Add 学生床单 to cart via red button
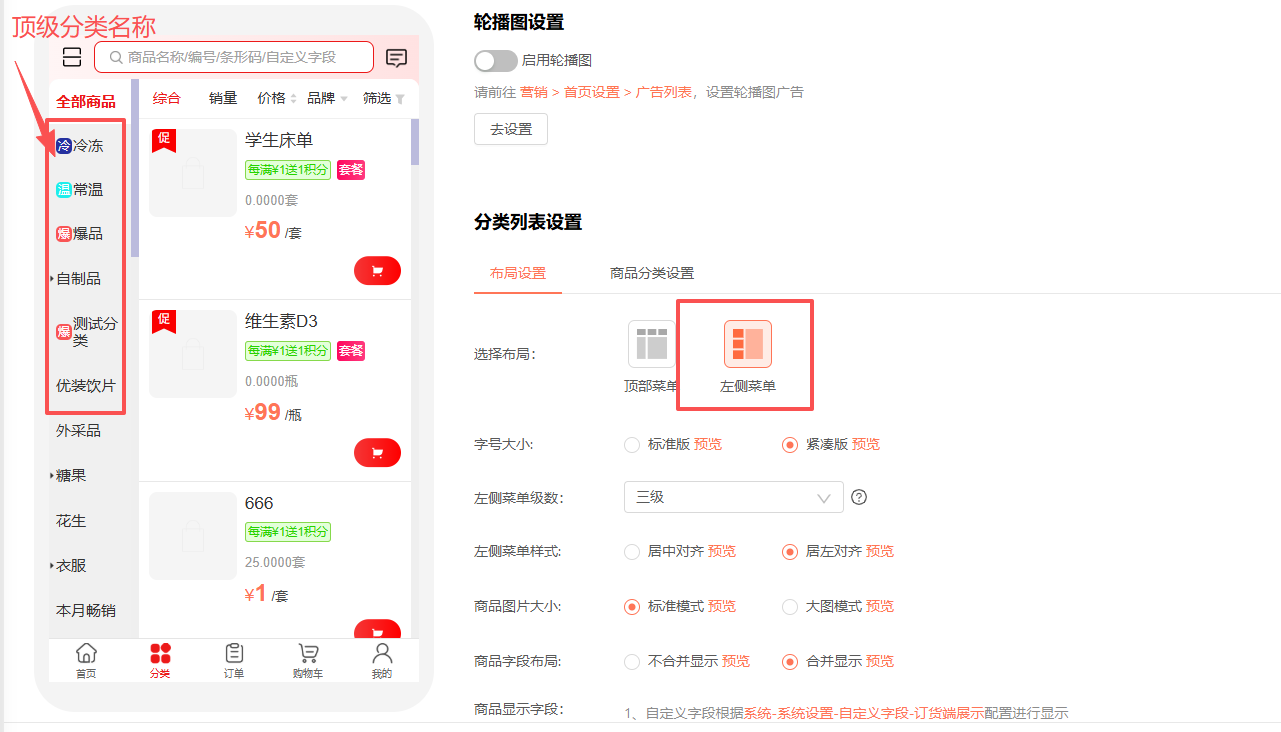The image size is (1281, 732). click(x=377, y=271)
